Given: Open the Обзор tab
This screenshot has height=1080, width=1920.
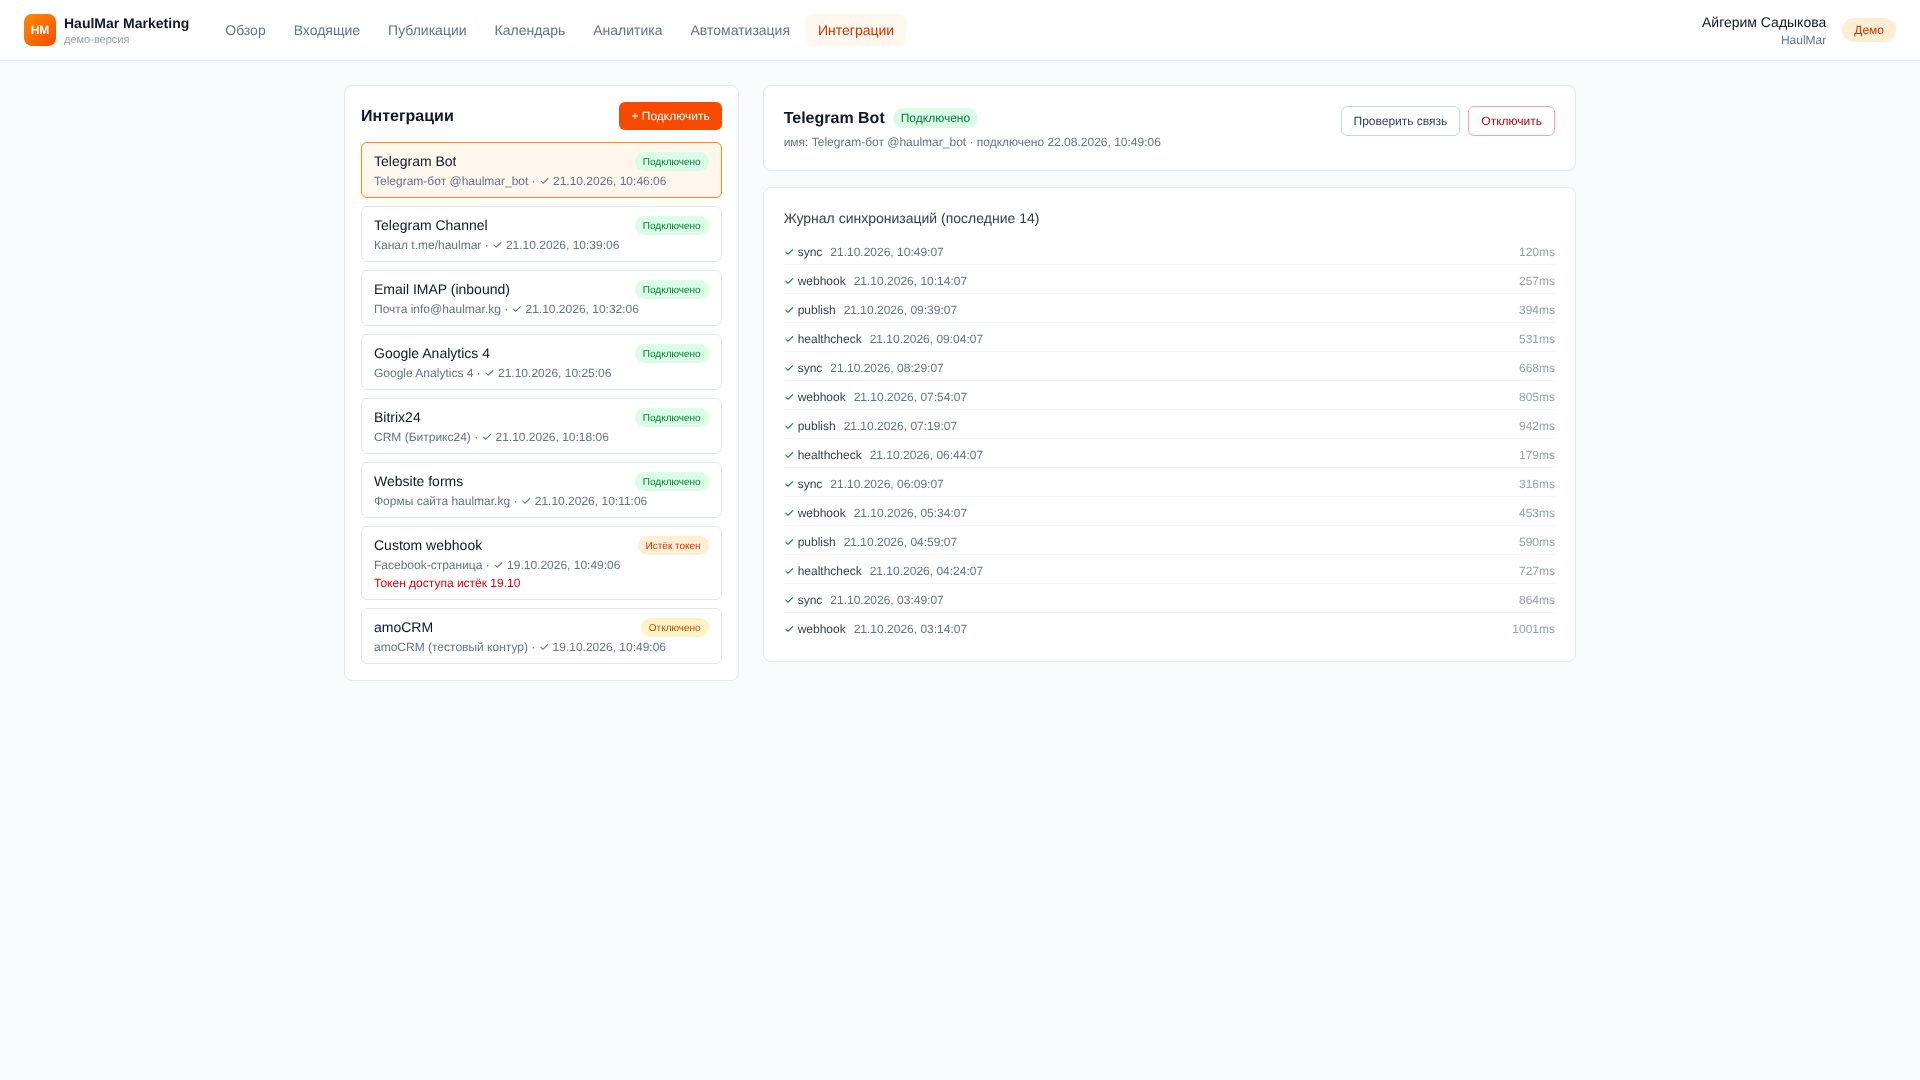Looking at the screenshot, I should [245, 30].
